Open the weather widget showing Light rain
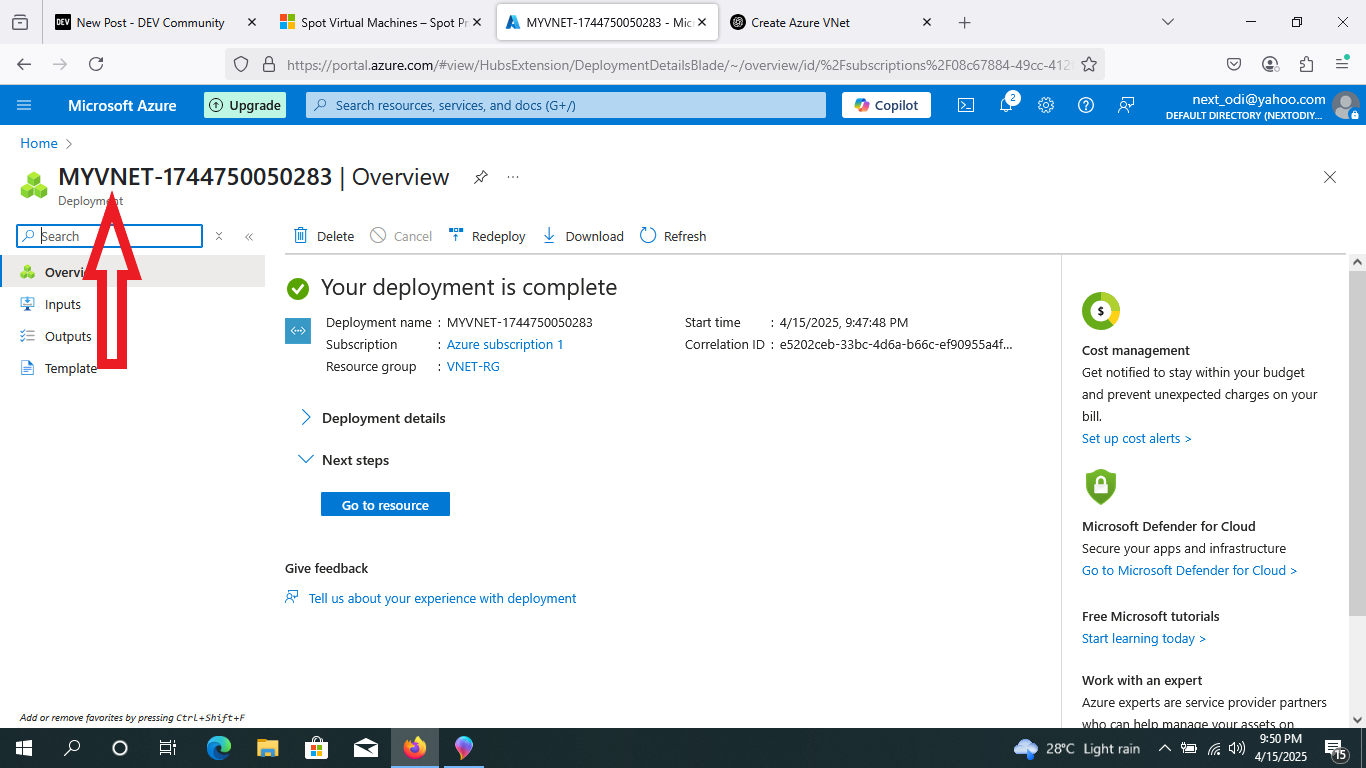The width and height of the screenshot is (1366, 768). click(1076, 748)
